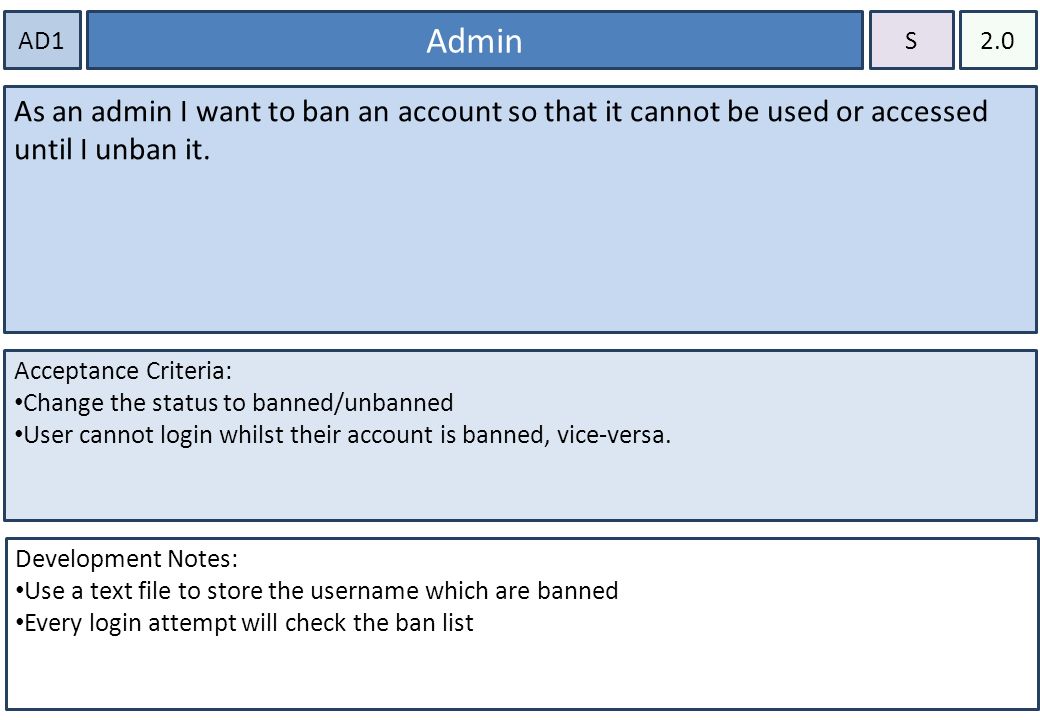Select the 'Development Notes:' heading

click(x=127, y=559)
